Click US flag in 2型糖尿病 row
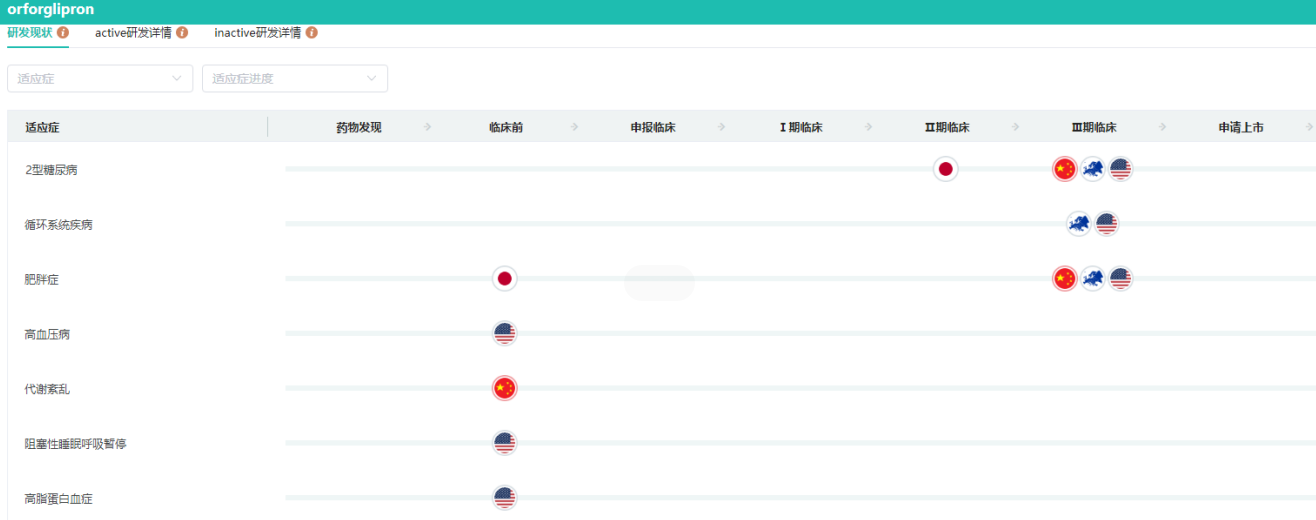The width and height of the screenshot is (1316, 520). tap(1120, 169)
